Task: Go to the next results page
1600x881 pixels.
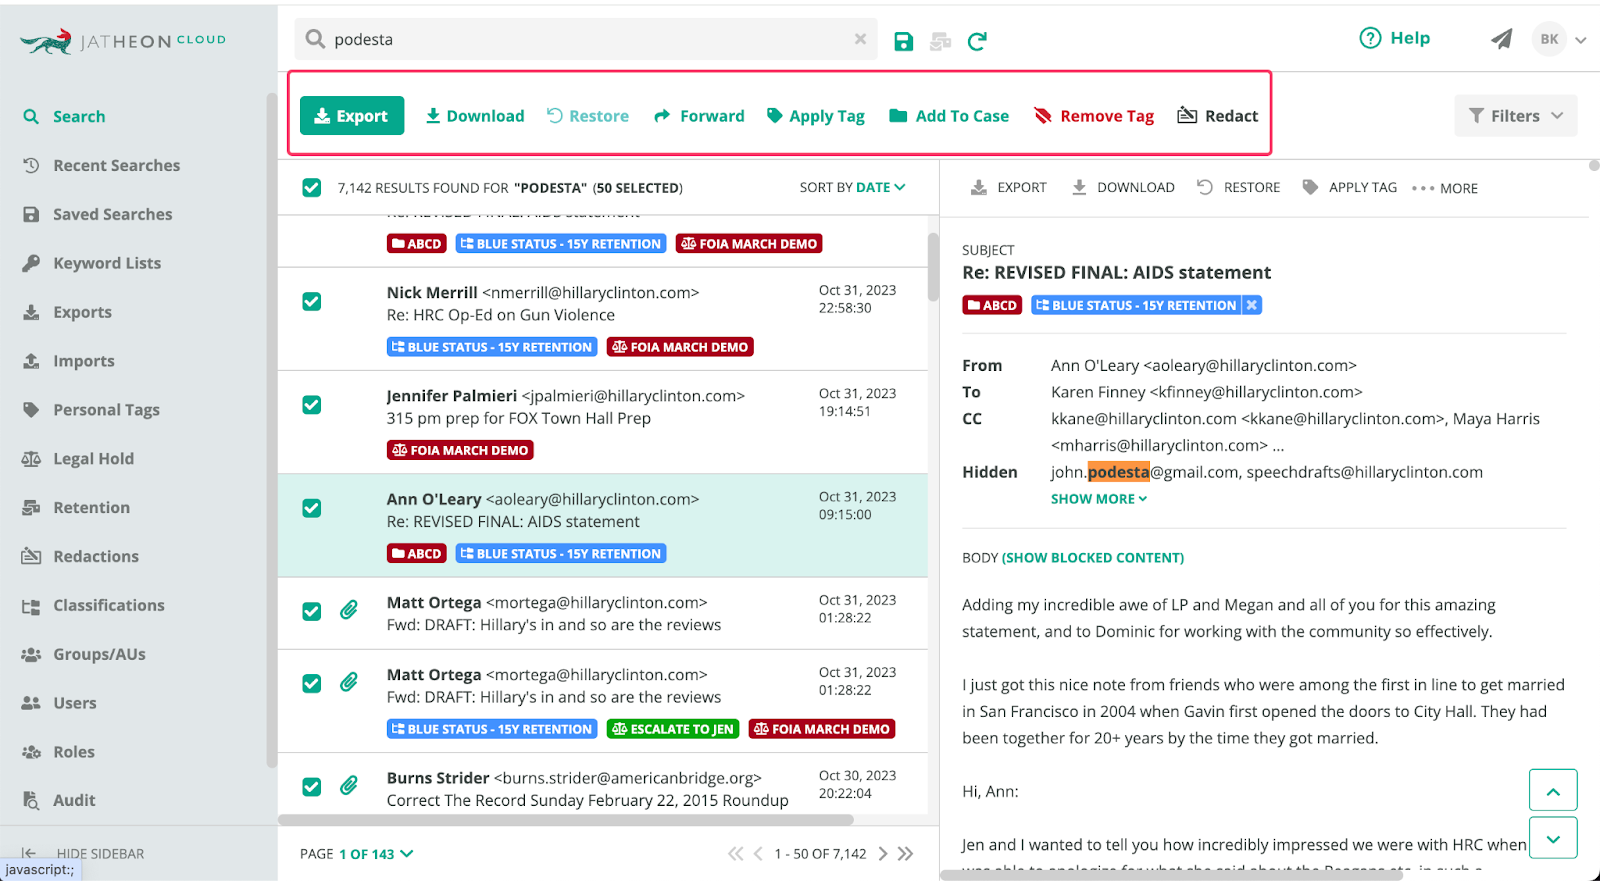Action: [x=883, y=854]
